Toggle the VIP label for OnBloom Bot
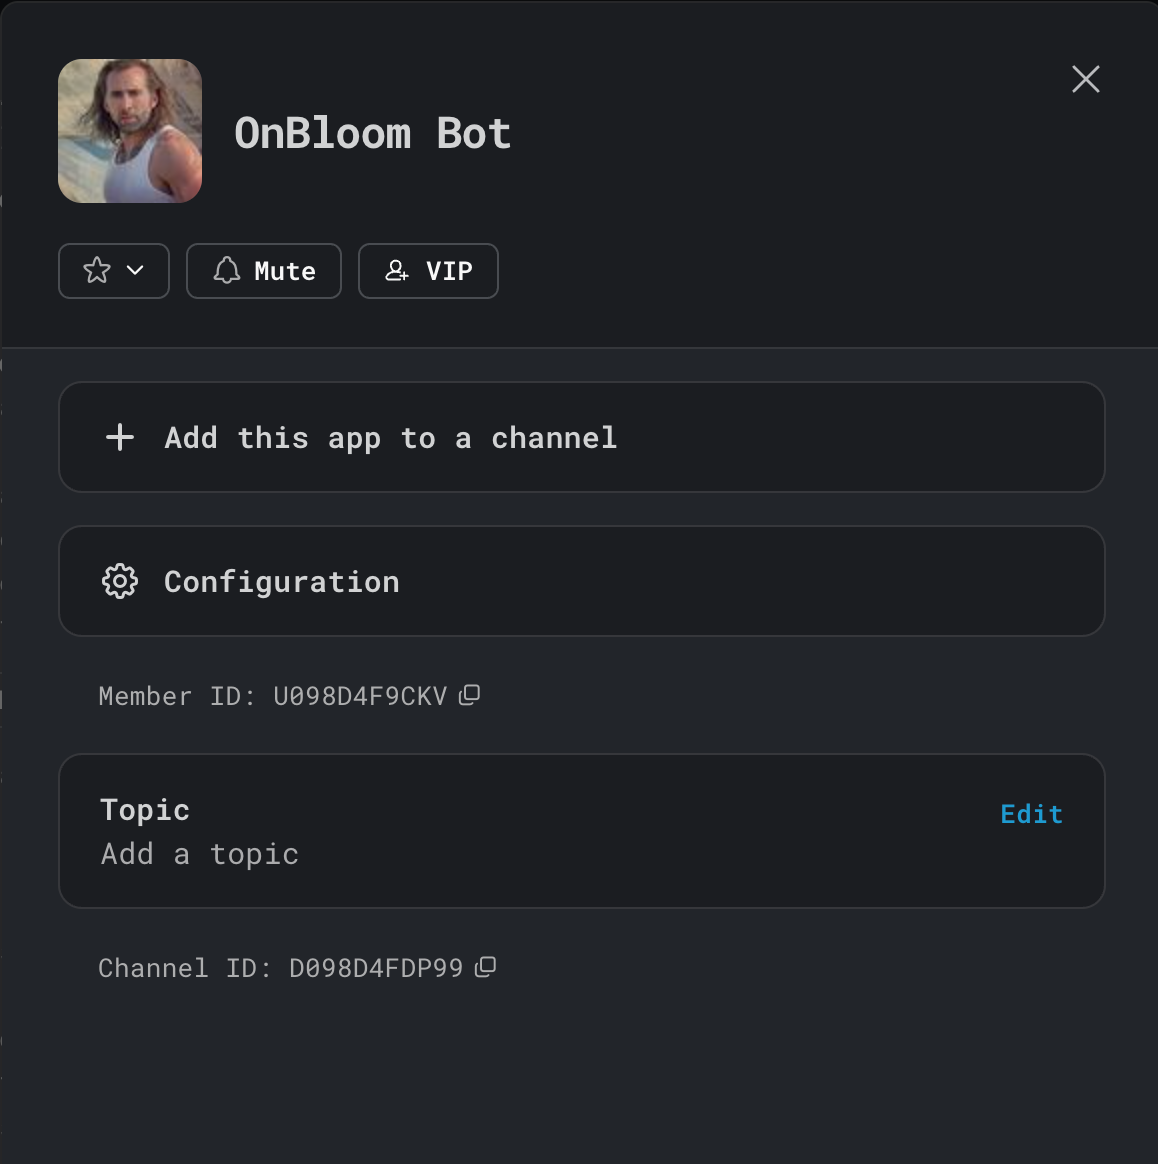This screenshot has width=1158, height=1164. 449,271
